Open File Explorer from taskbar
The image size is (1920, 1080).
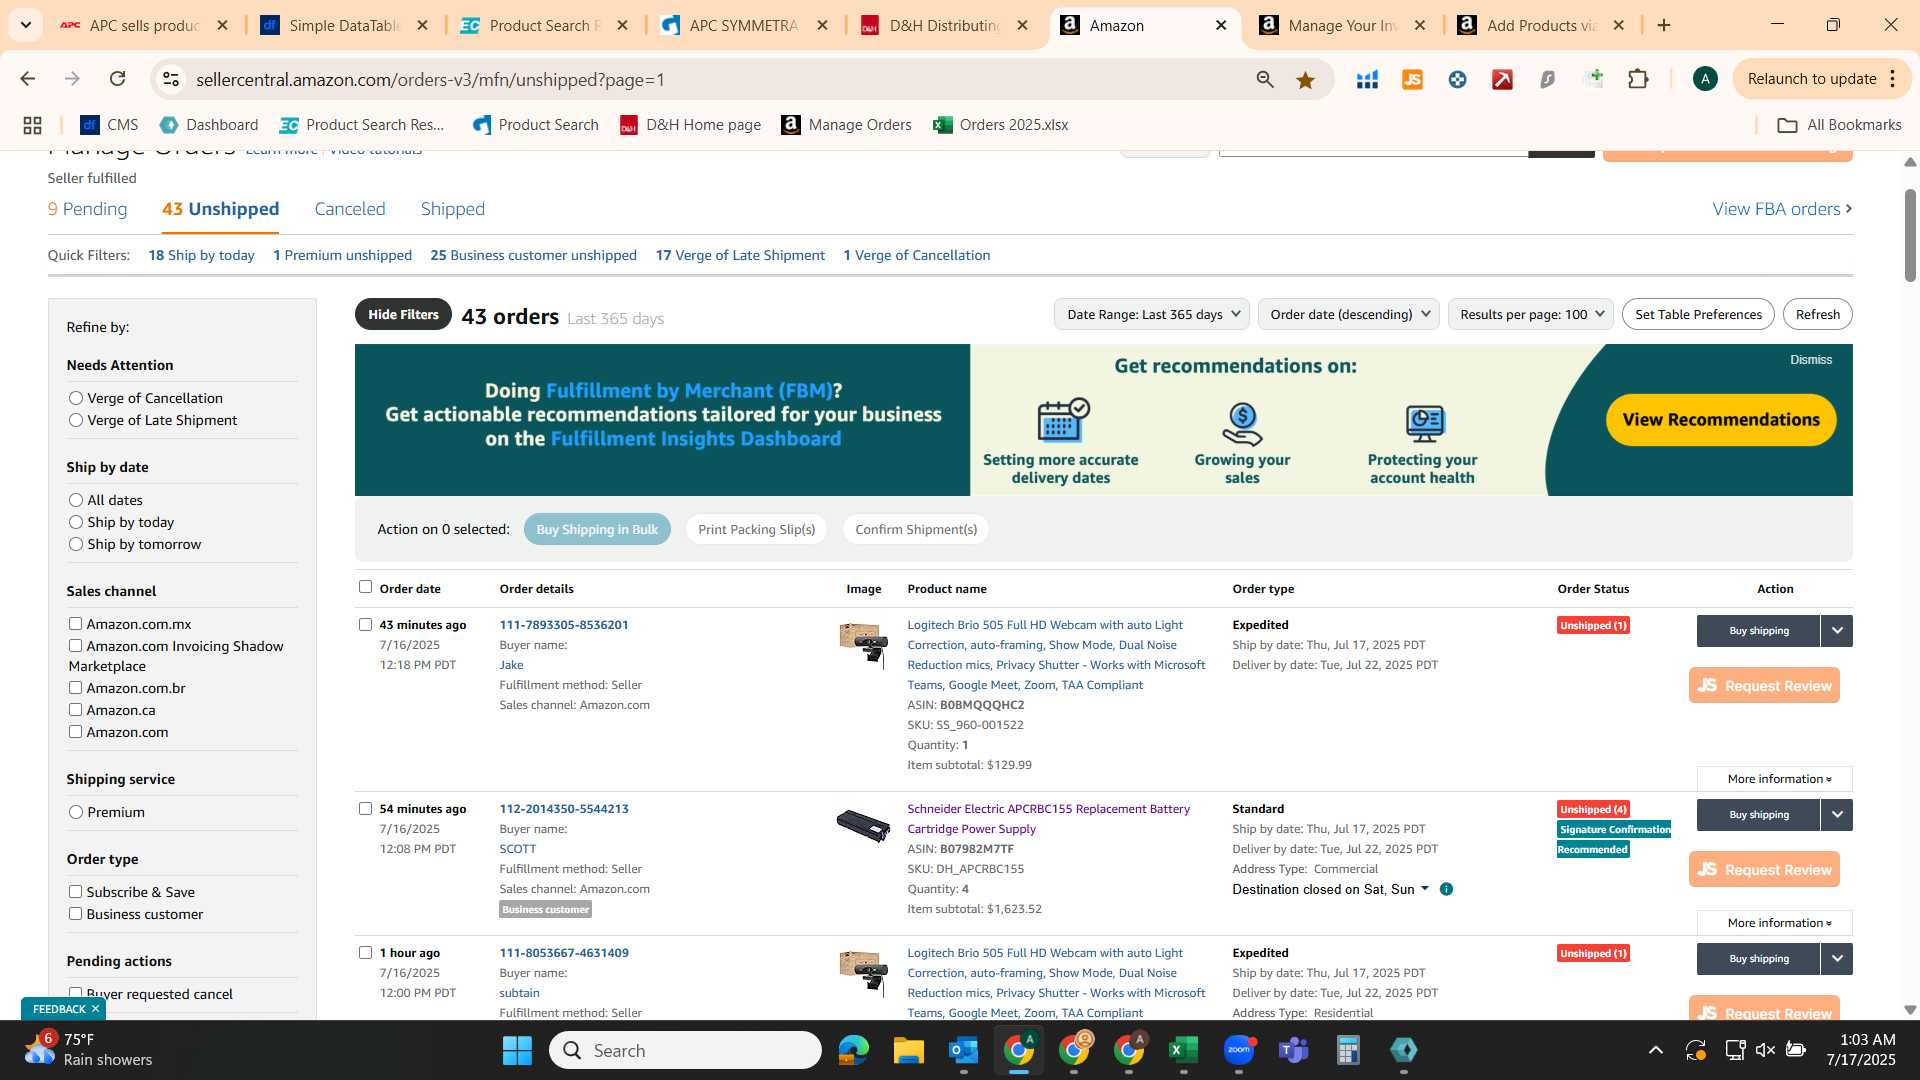tap(908, 1050)
